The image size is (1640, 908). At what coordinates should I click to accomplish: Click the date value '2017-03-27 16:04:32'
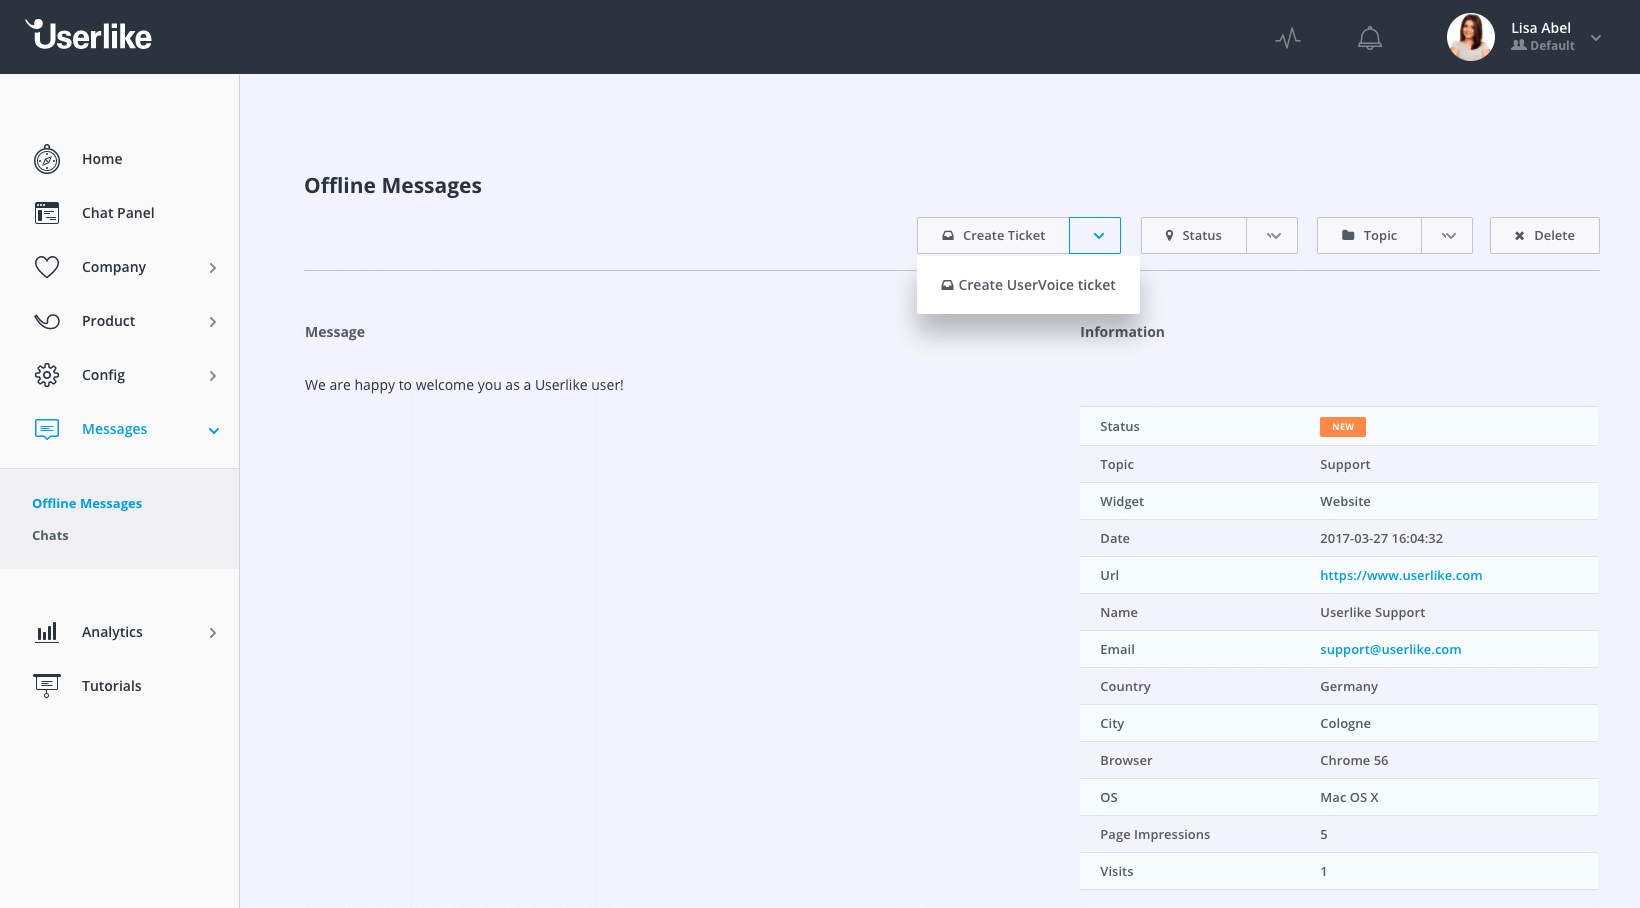(x=1381, y=538)
